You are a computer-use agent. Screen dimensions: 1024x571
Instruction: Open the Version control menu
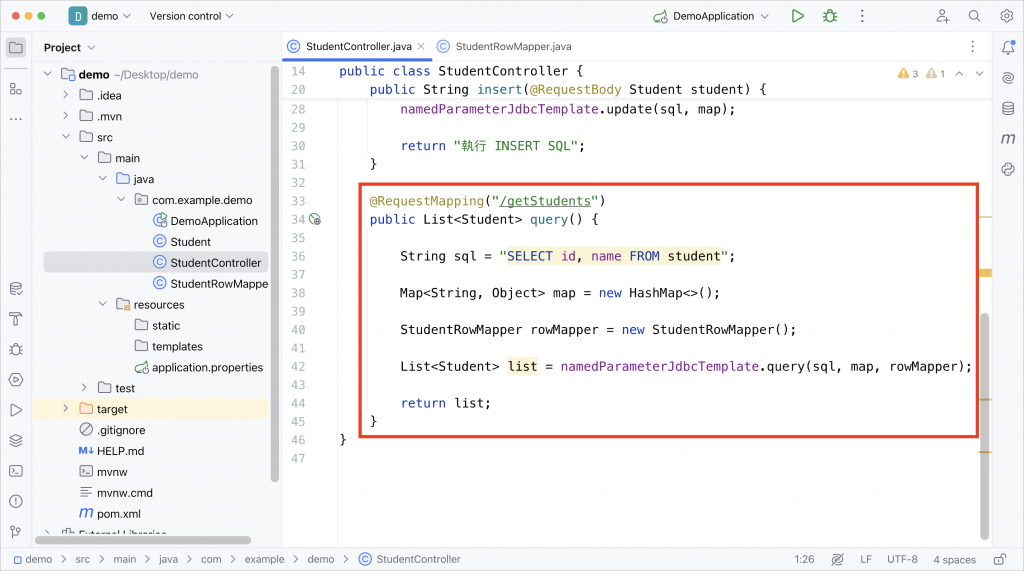(x=191, y=16)
